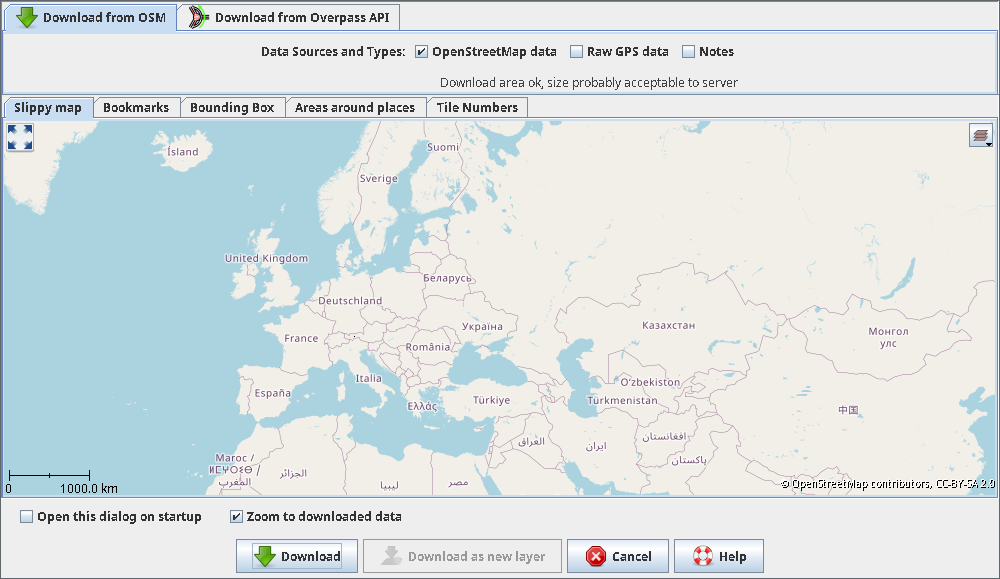
Task: Click the fullscreen map expand icon
Action: point(20,138)
